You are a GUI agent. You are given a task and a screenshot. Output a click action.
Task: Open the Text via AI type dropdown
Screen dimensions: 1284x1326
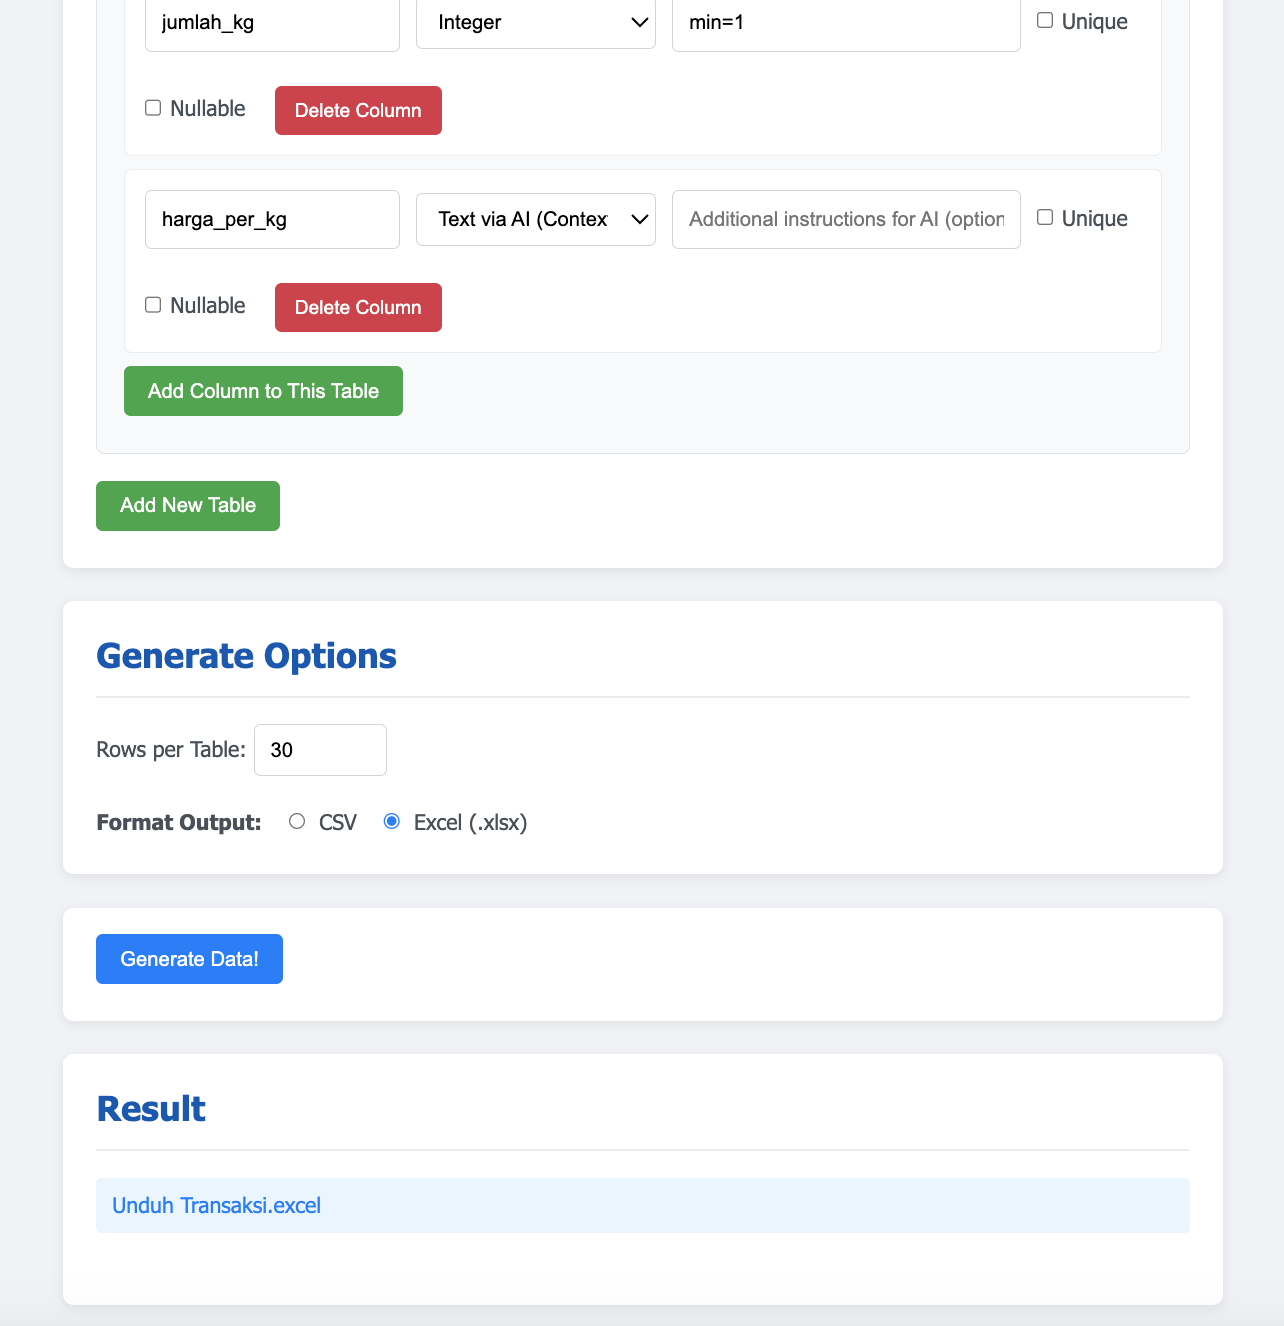(536, 219)
